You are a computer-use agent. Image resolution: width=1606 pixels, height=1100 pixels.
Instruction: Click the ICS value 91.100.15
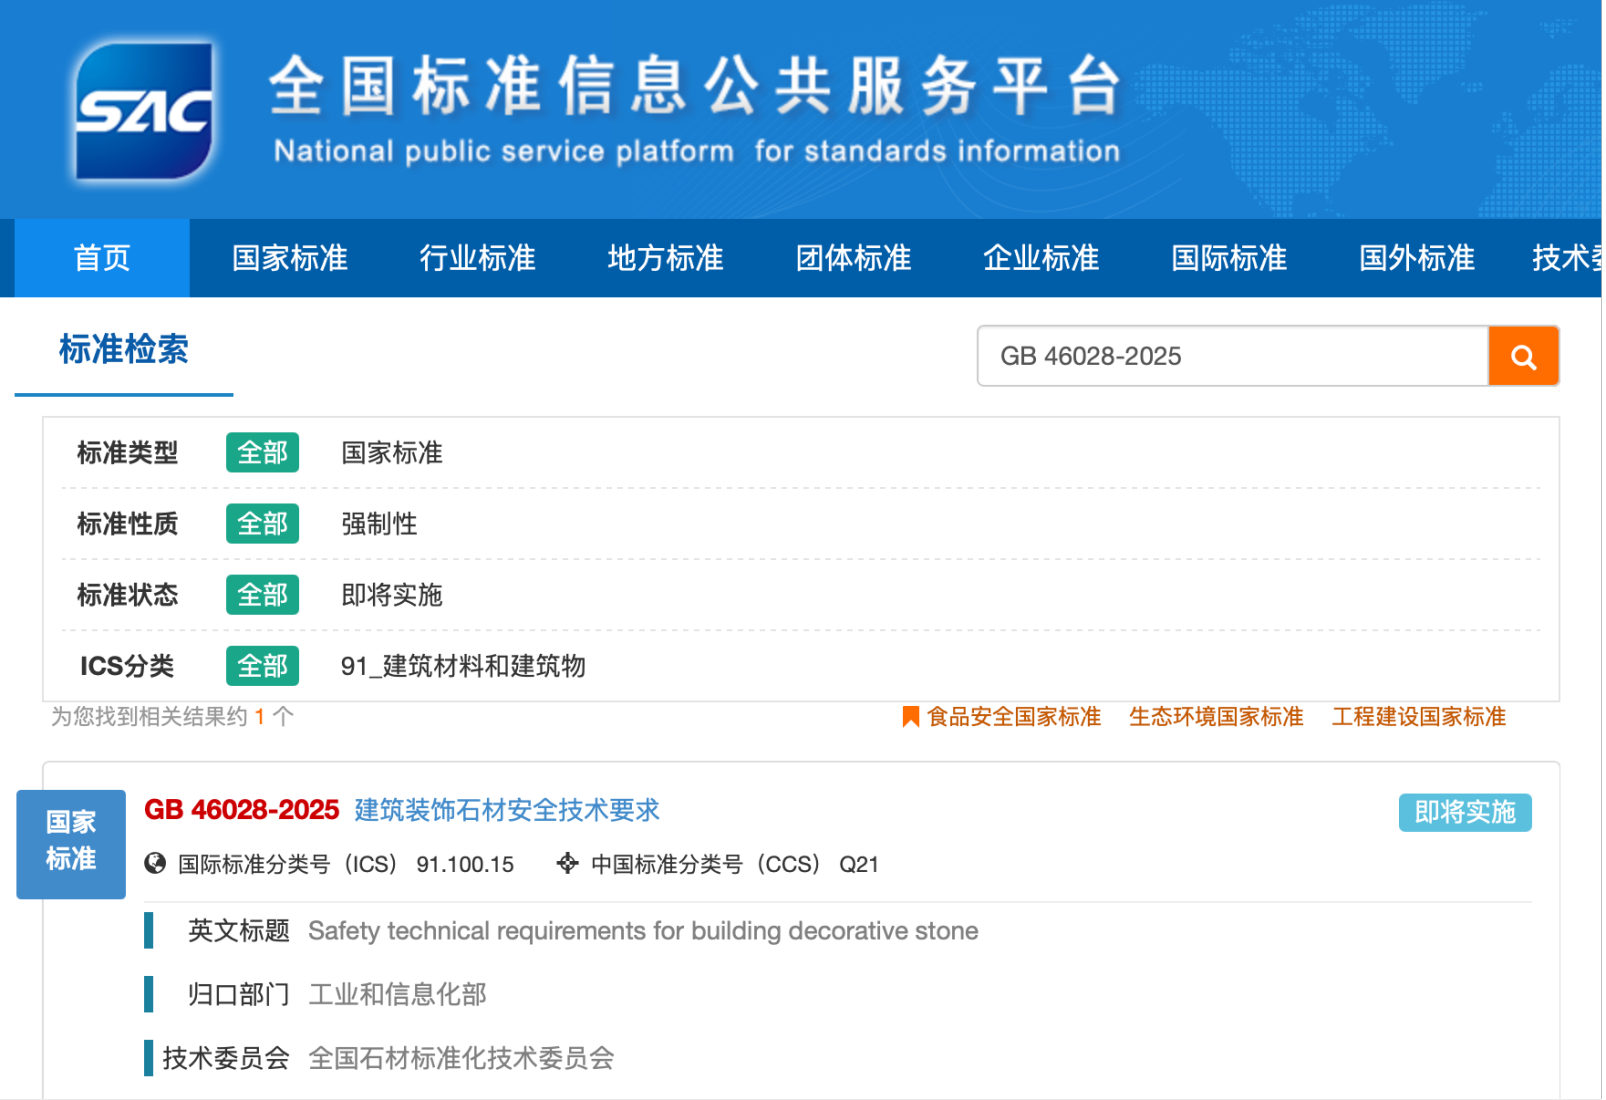(465, 864)
